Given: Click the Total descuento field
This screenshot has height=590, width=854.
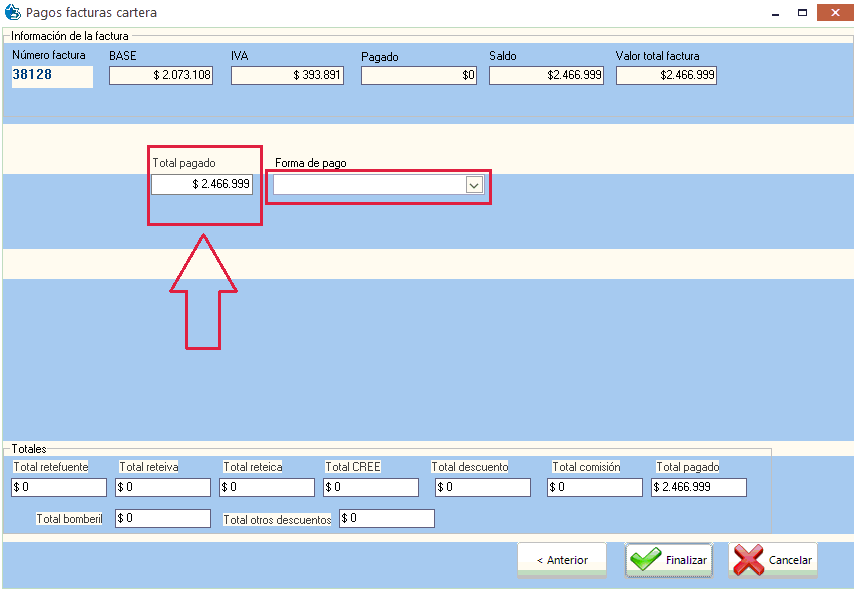Looking at the screenshot, I should pos(483,487).
